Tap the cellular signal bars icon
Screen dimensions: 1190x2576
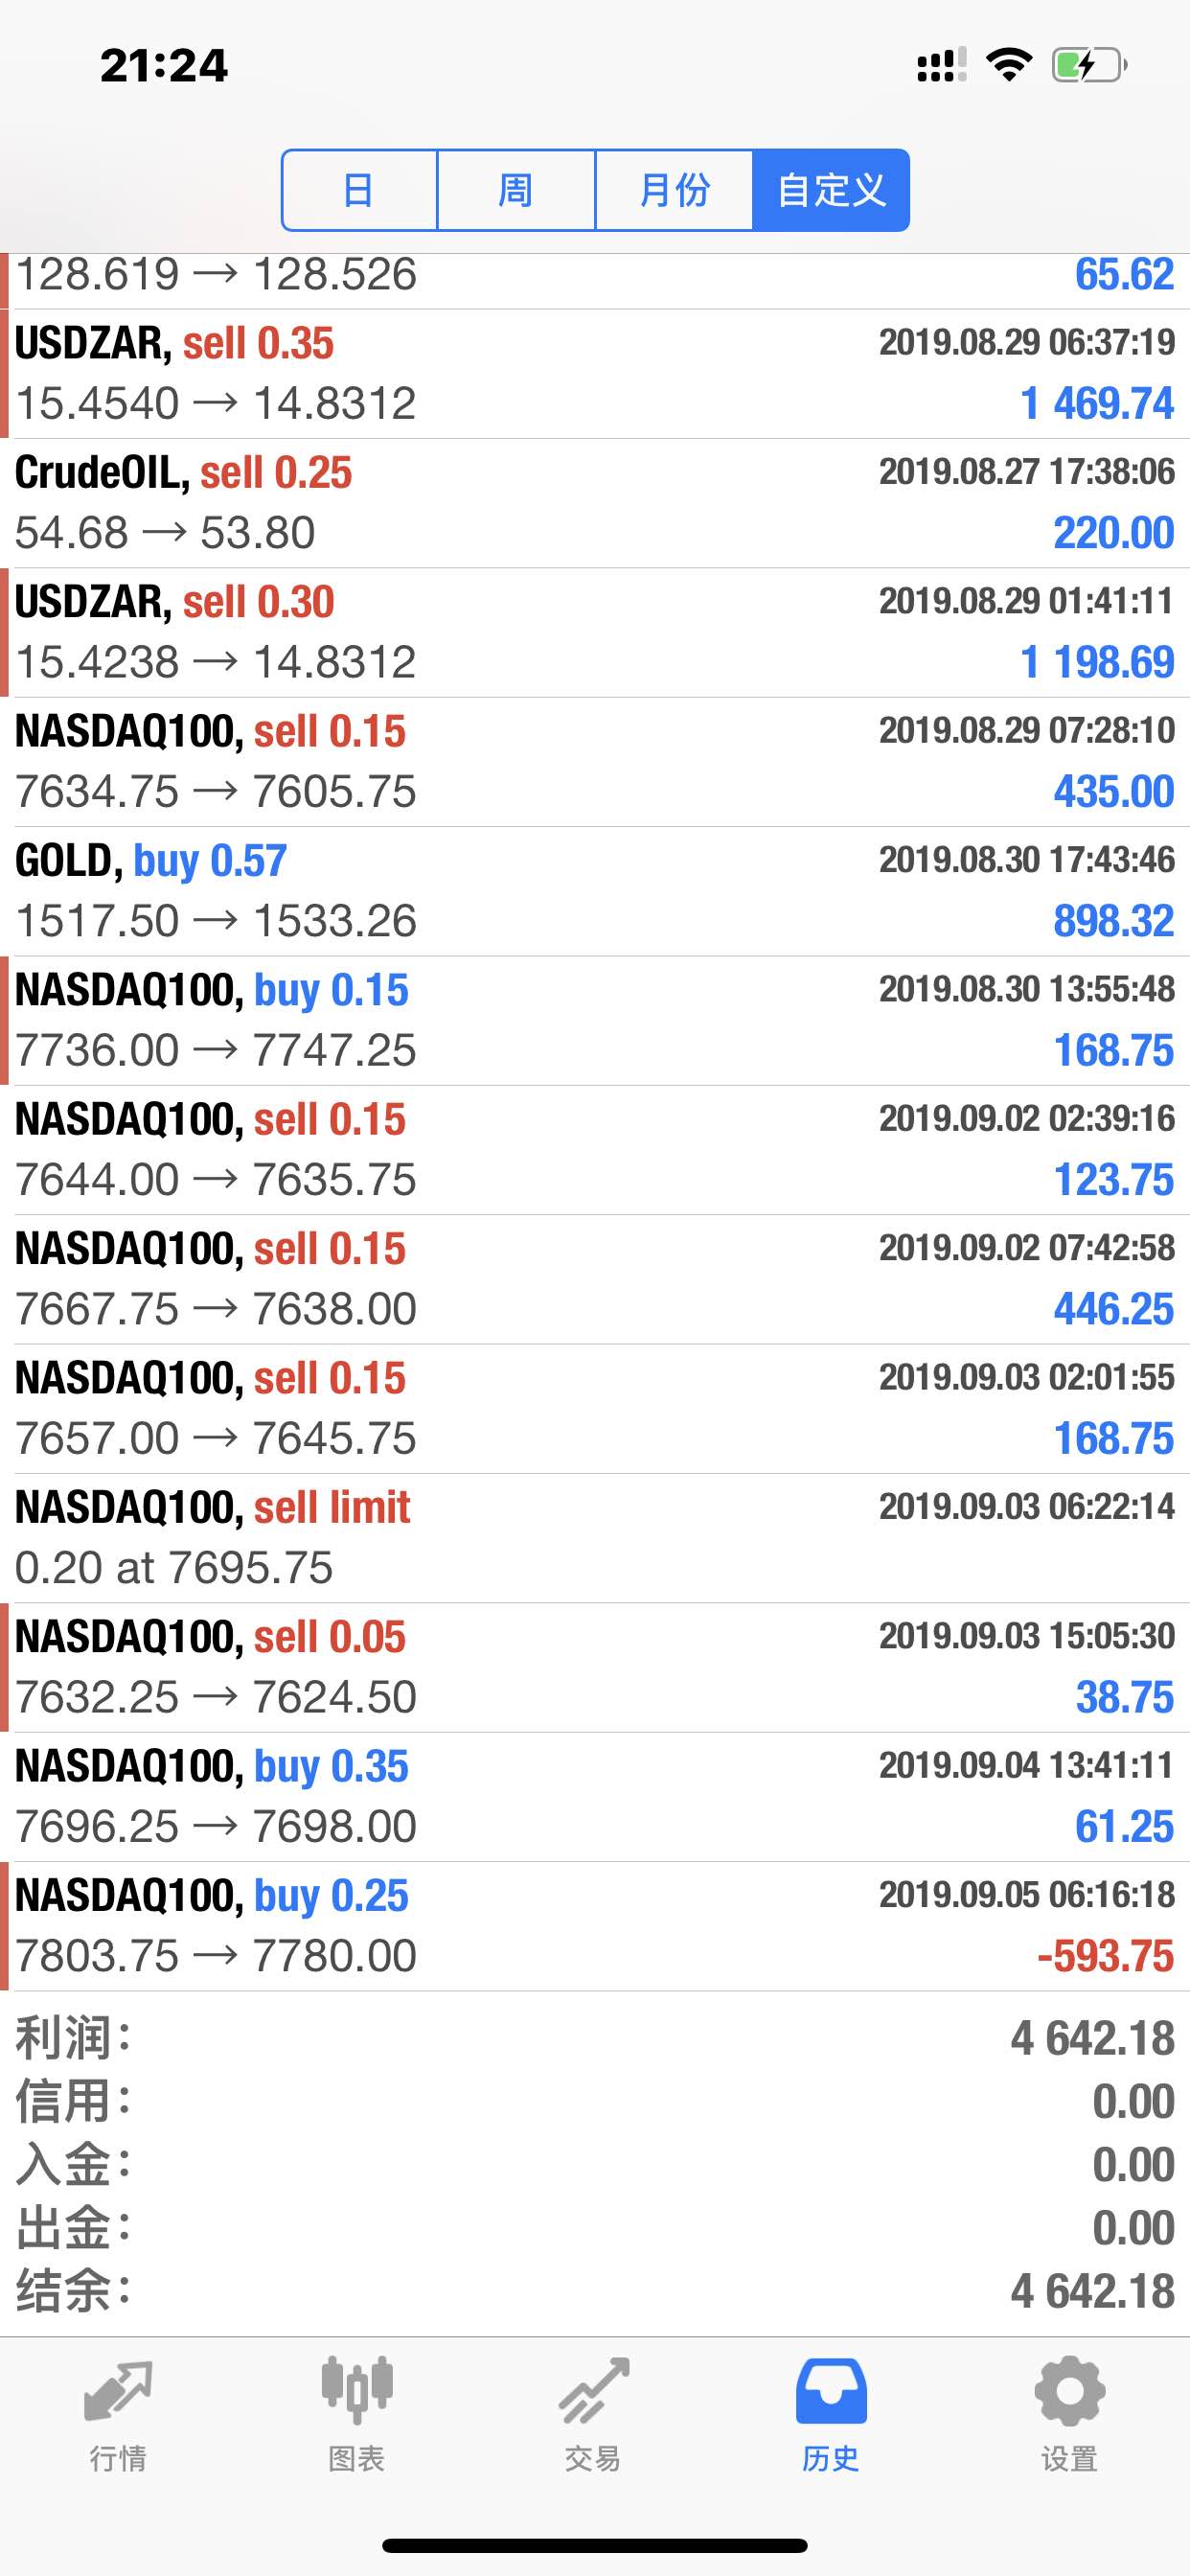tap(940, 65)
